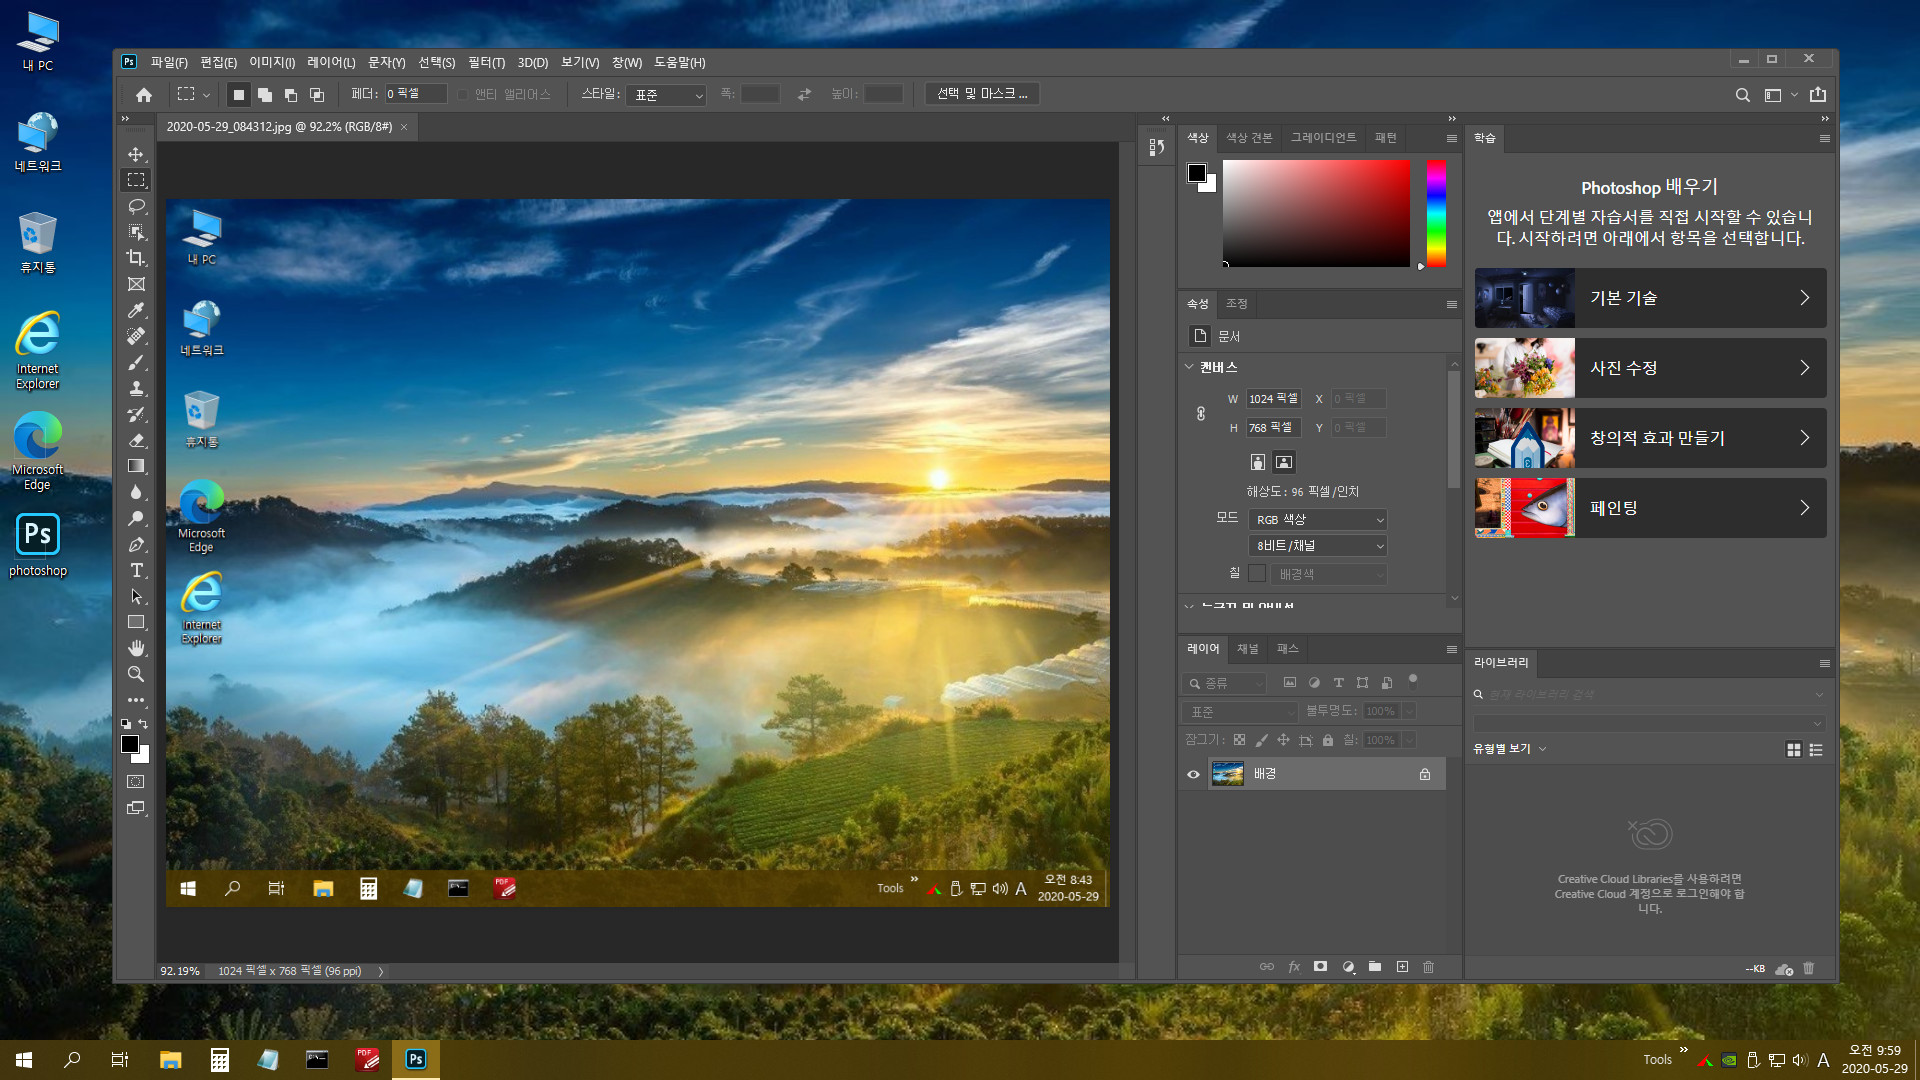
Task: Select the Eyedropper tool
Action: point(136,310)
